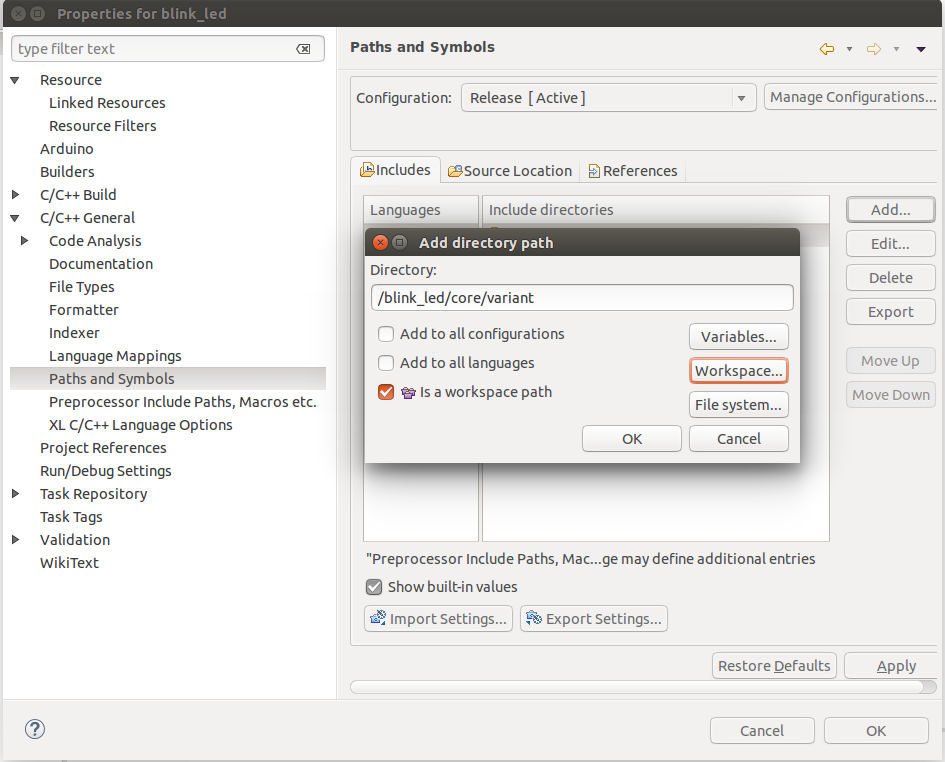Expand the C/C++ Build tree node
Image resolution: width=945 pixels, height=762 pixels.
click(15, 195)
